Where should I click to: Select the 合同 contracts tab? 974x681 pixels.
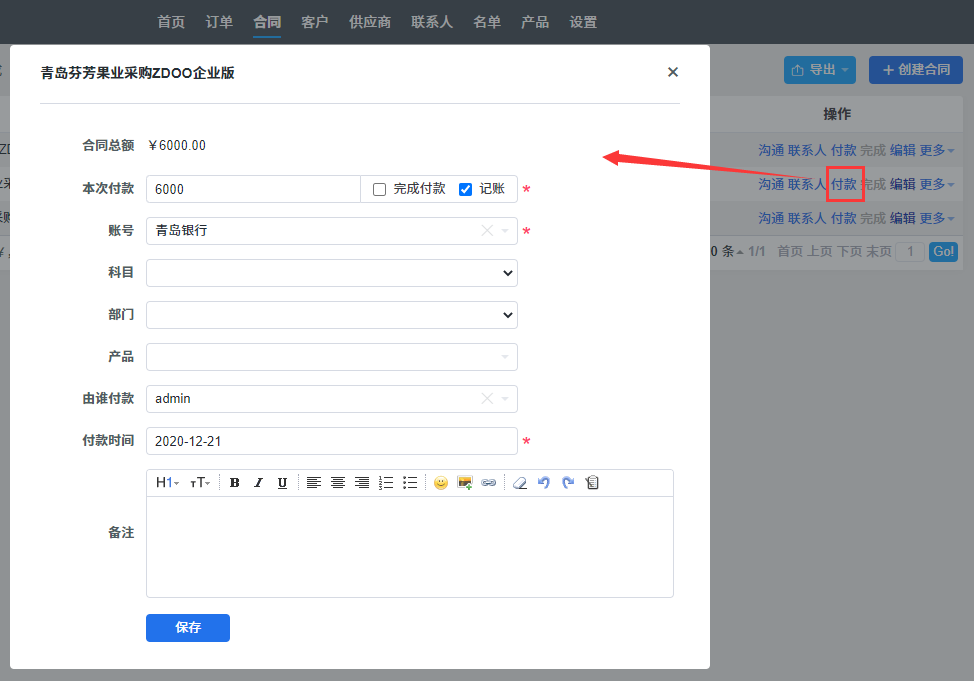(267, 22)
